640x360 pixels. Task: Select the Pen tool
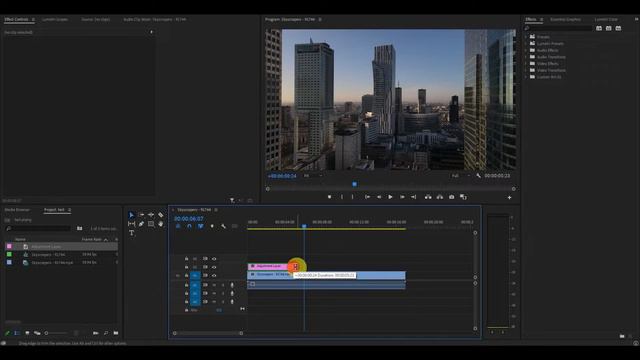click(141, 224)
